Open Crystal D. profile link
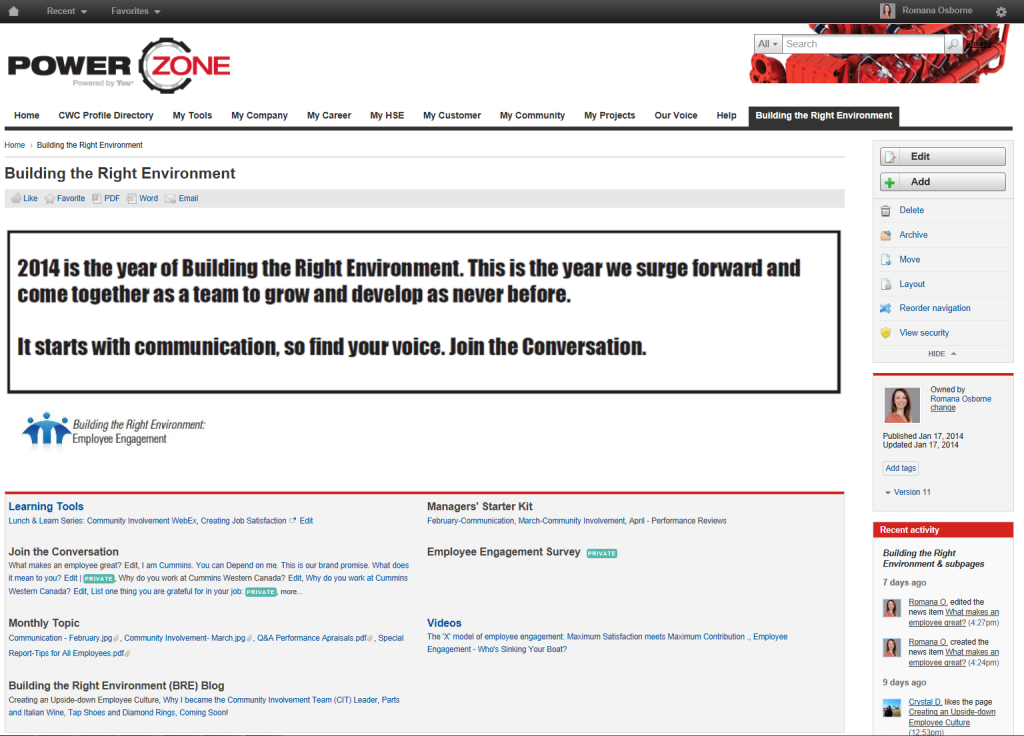This screenshot has height=736, width=1024. 925,702
